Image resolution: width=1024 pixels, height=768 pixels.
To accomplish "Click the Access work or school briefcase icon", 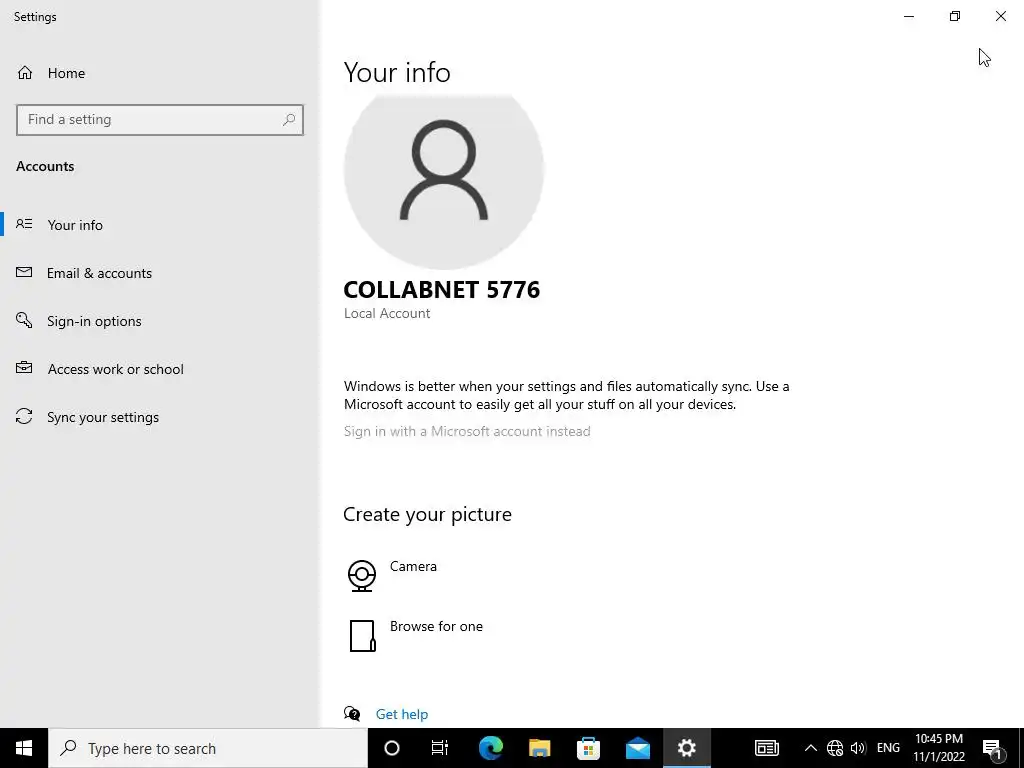I will pos(24,368).
